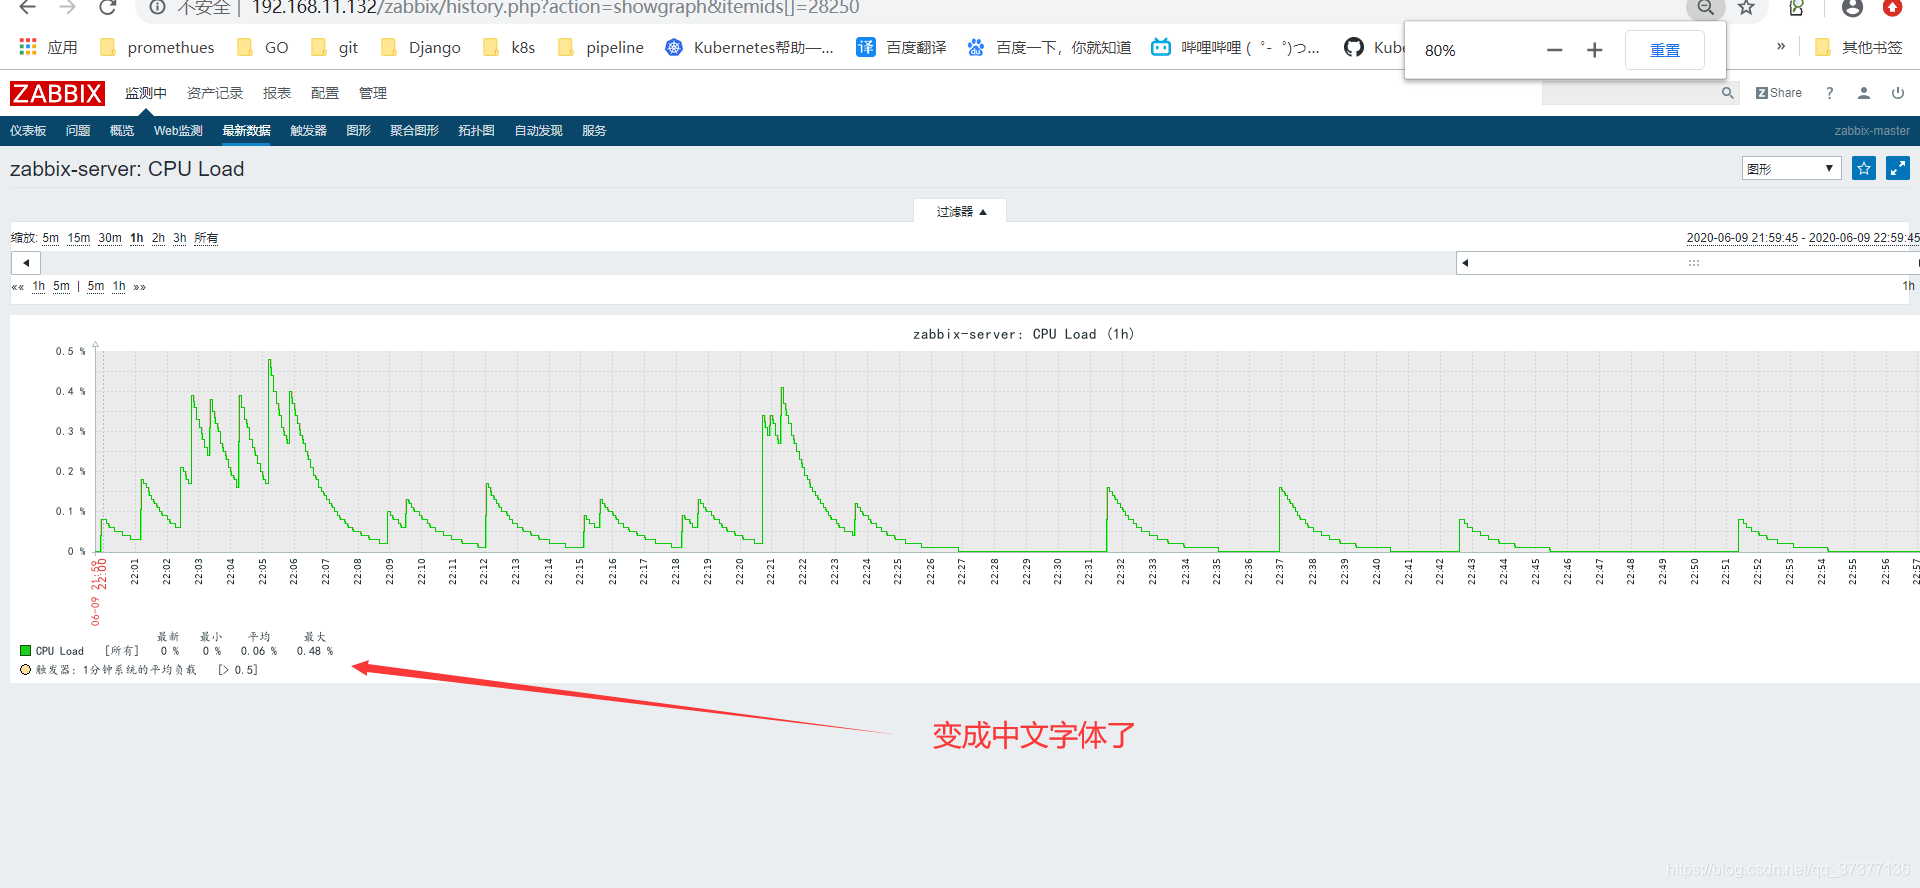Open the 图形 view type dropdown
Viewport: 1920px width, 888px height.
[x=1791, y=168]
